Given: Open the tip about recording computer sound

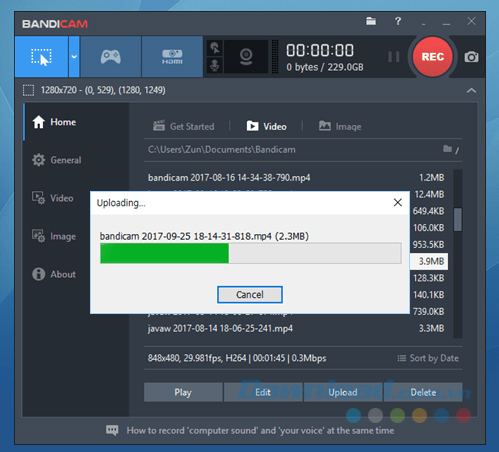Looking at the screenshot, I should [x=260, y=430].
